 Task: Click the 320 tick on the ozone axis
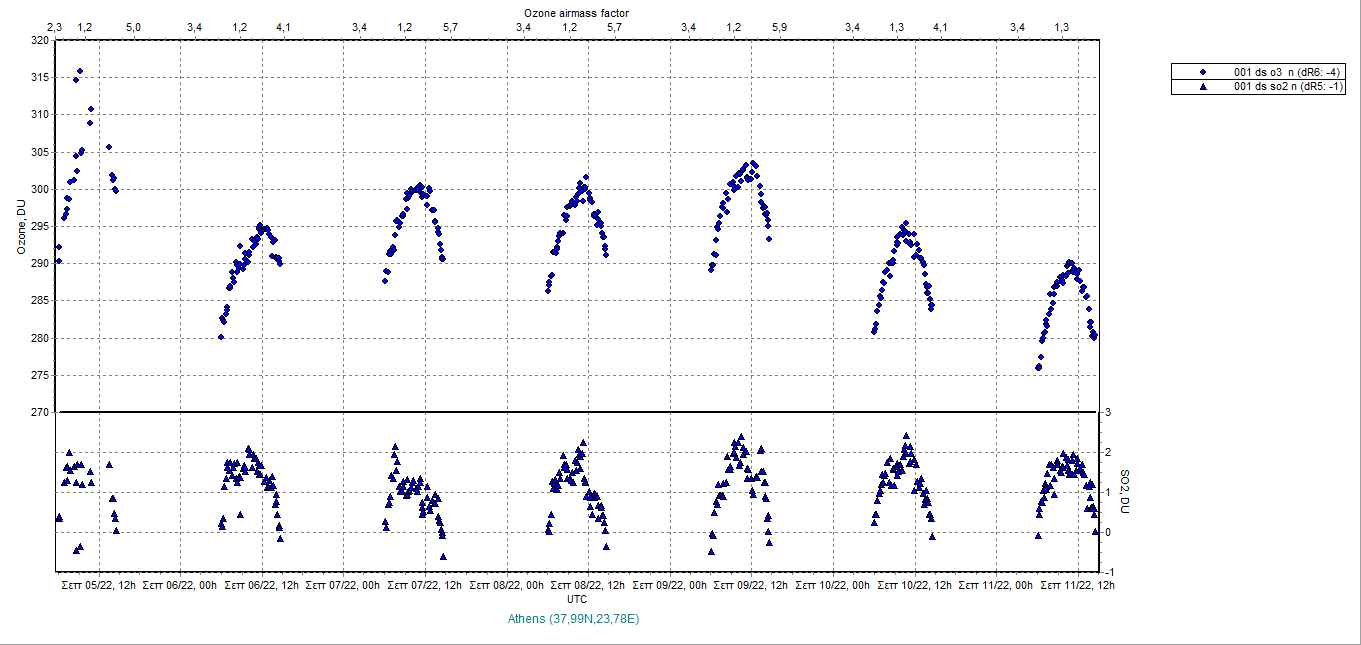[39, 40]
